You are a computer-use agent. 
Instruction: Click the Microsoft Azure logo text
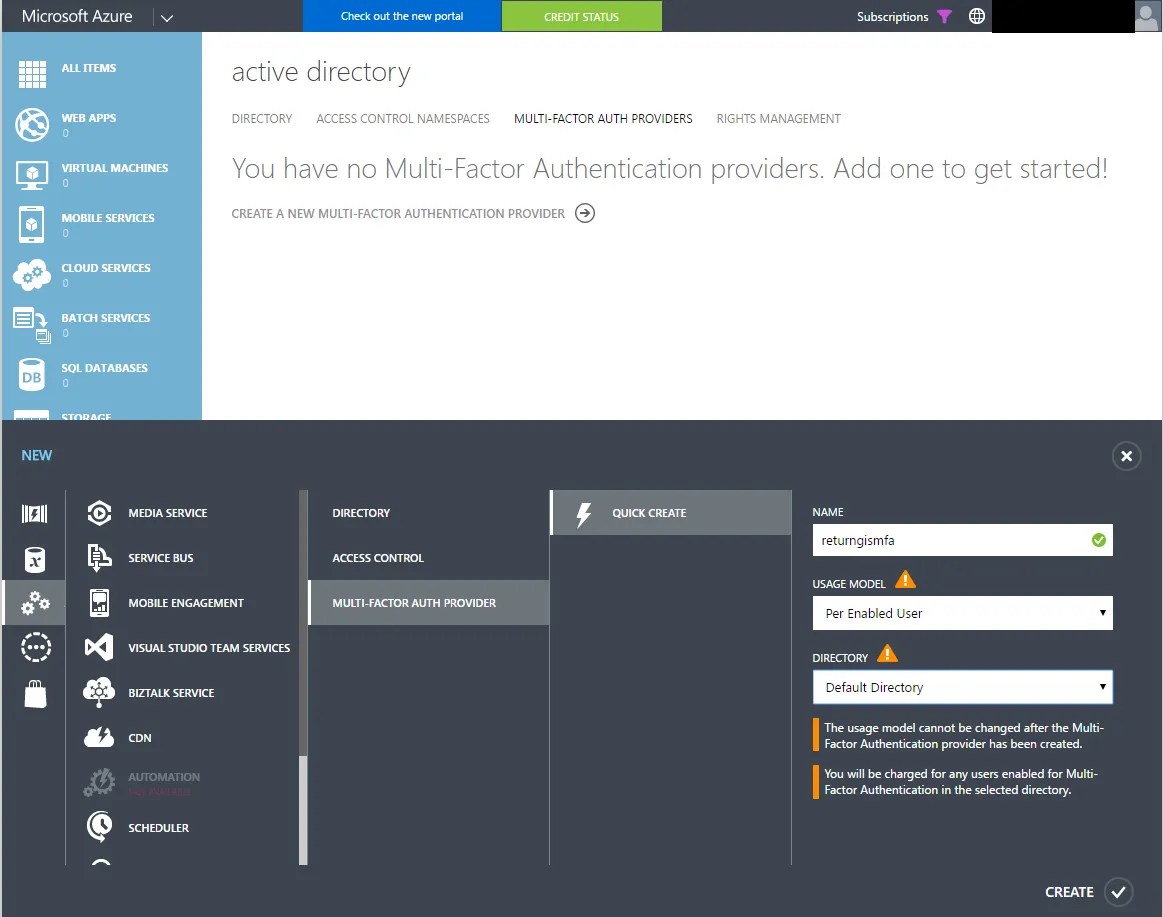pos(77,16)
